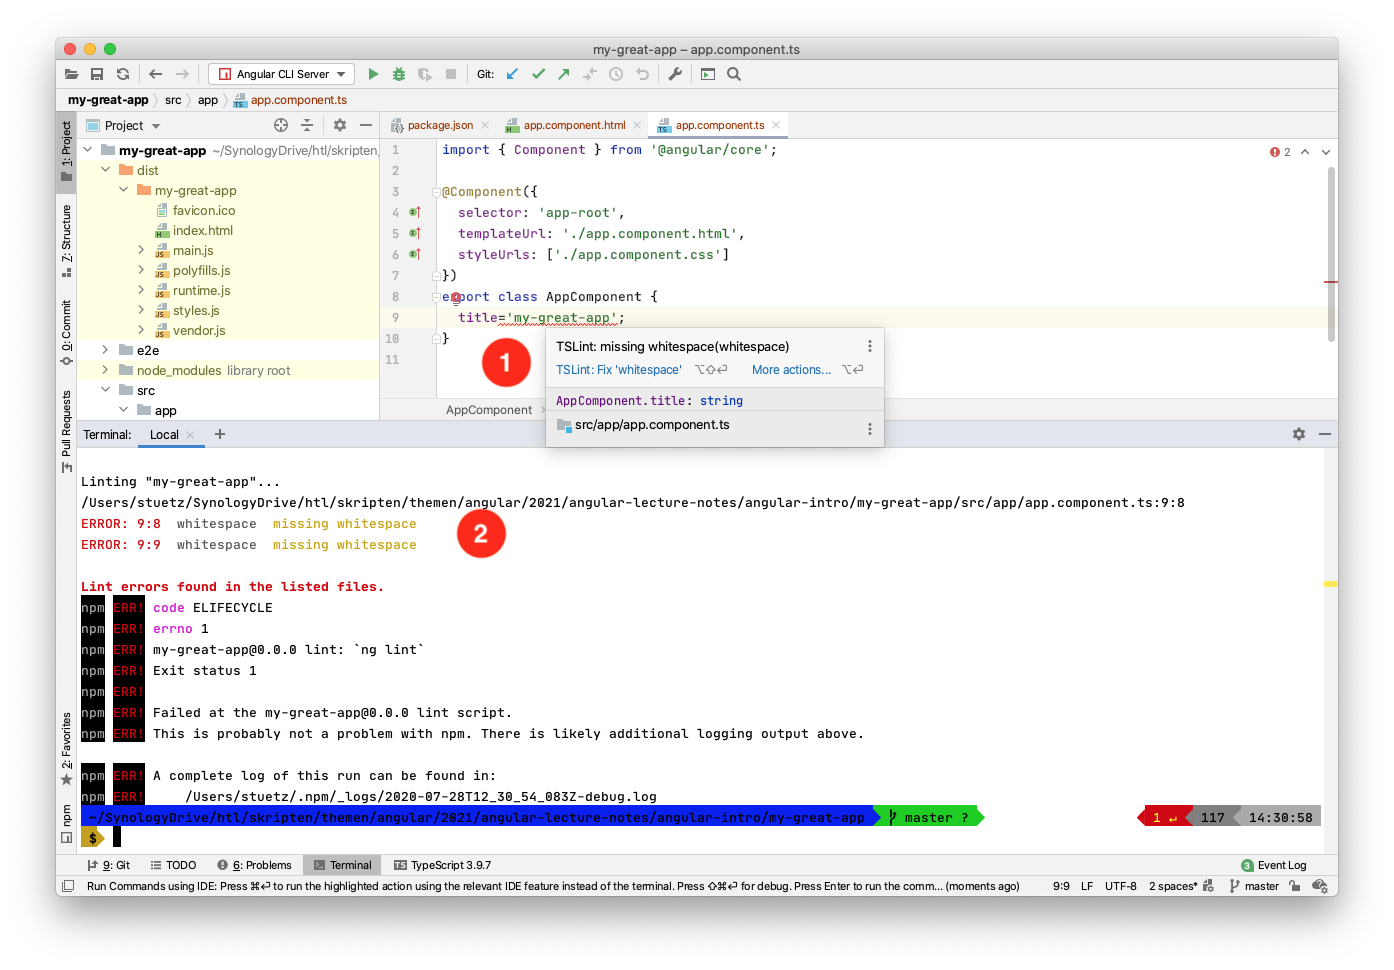This screenshot has width=1394, height=970.
Task: Stop the running process
Action: click(451, 74)
